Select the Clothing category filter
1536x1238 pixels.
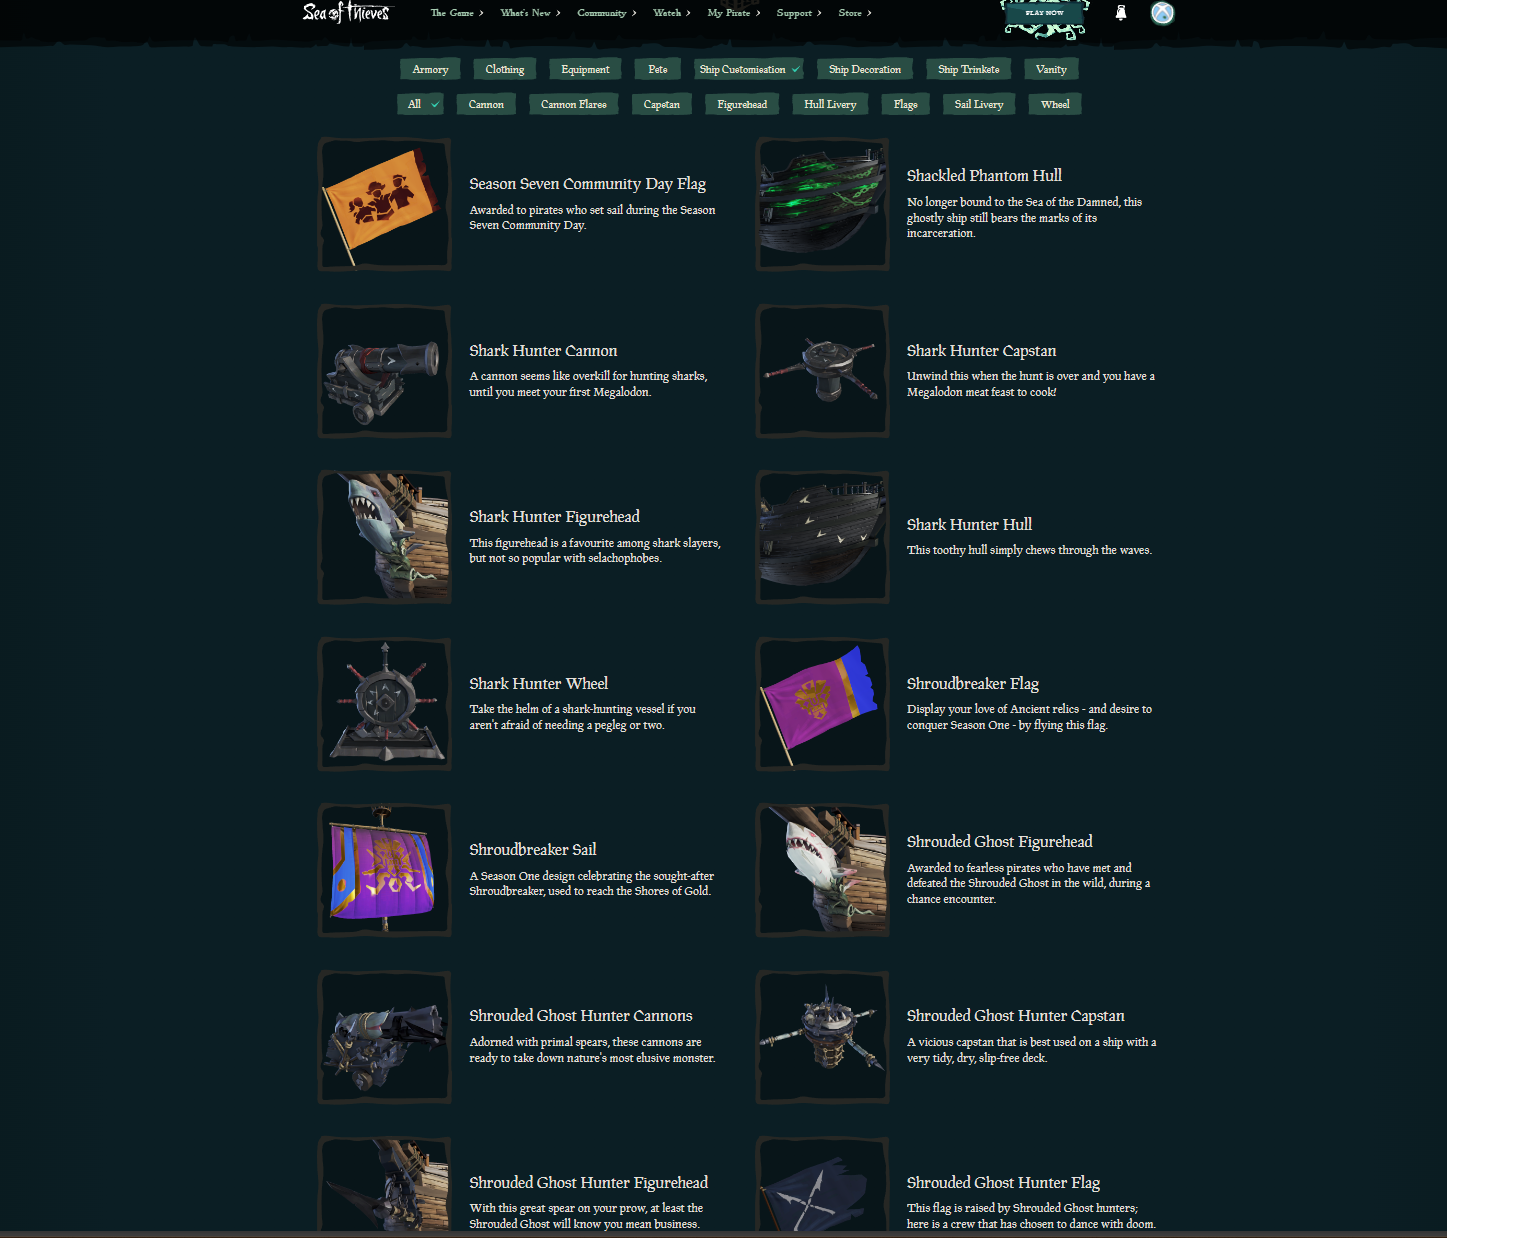(x=505, y=69)
